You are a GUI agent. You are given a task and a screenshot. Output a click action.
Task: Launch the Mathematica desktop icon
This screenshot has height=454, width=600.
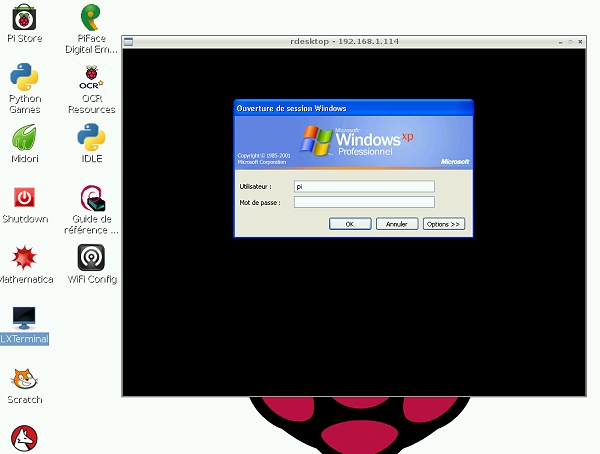24,257
